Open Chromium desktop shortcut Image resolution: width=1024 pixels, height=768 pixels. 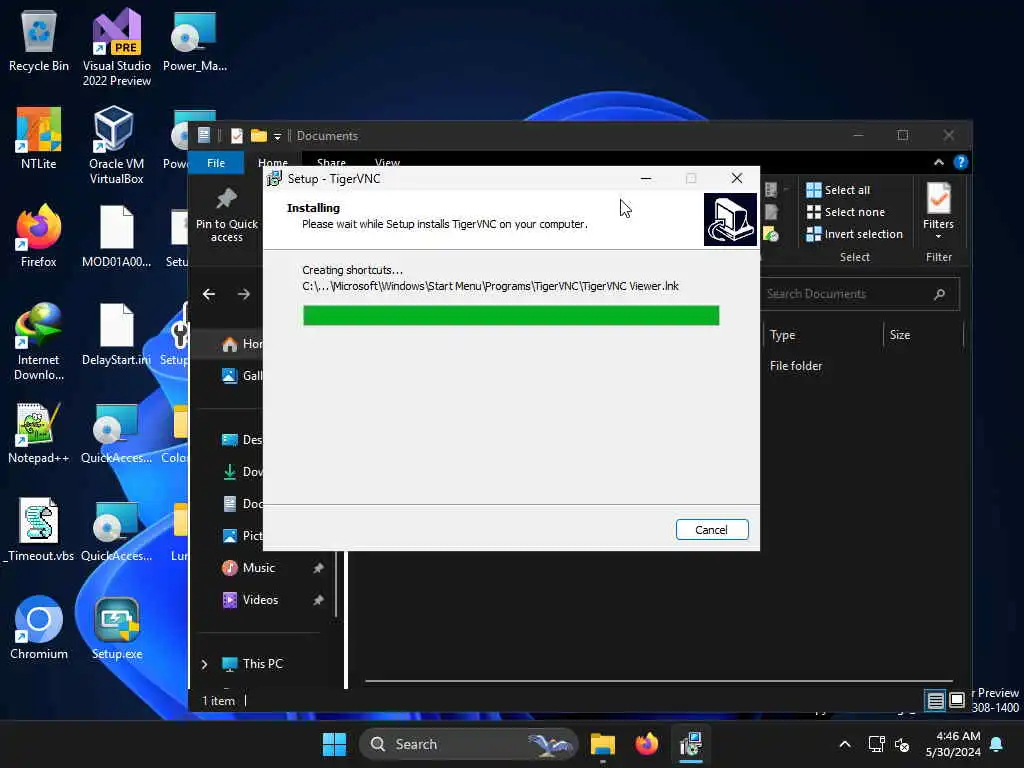click(39, 628)
